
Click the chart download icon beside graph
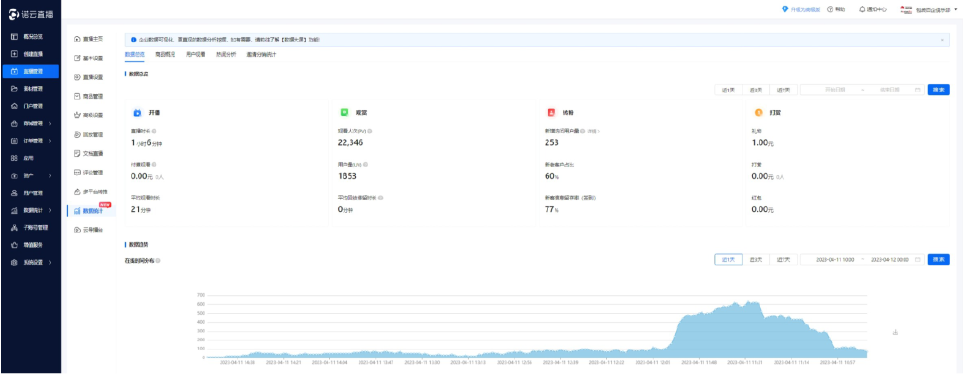[895, 332]
